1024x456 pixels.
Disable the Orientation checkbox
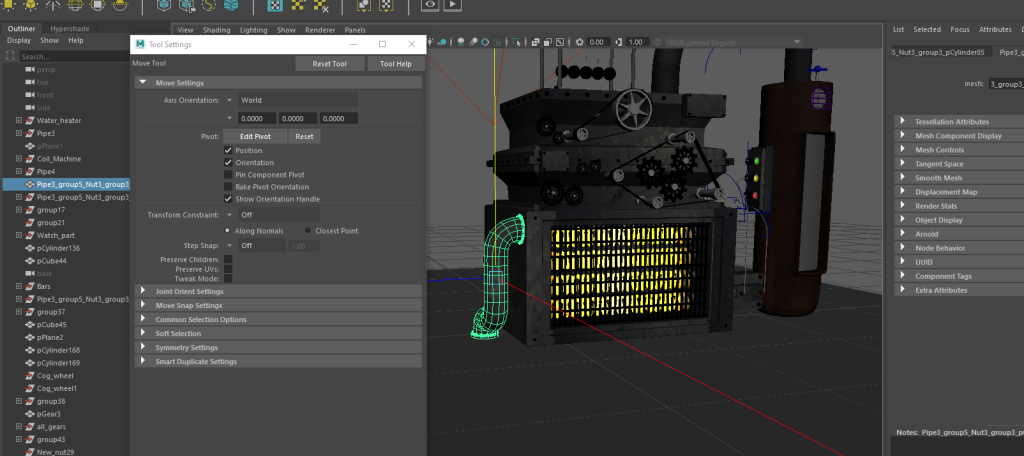coord(228,162)
